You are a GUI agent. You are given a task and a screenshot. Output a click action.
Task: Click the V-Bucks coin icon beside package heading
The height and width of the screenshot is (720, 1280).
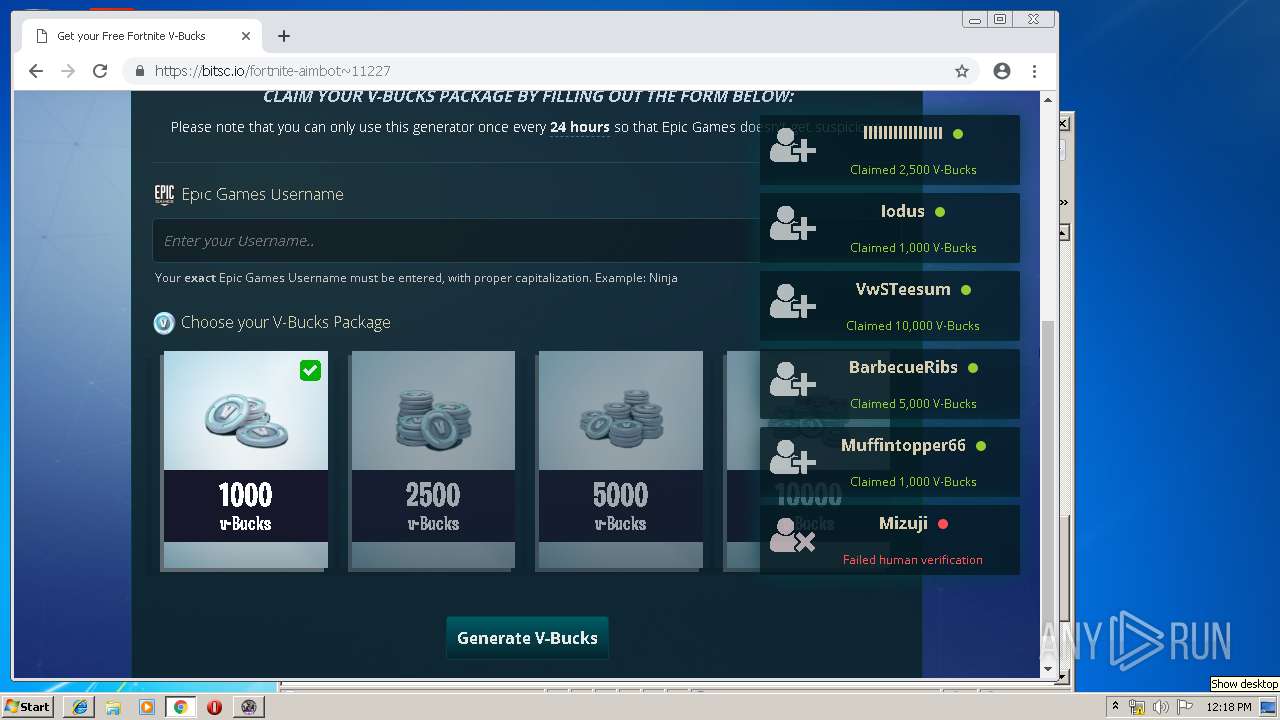[164, 322]
